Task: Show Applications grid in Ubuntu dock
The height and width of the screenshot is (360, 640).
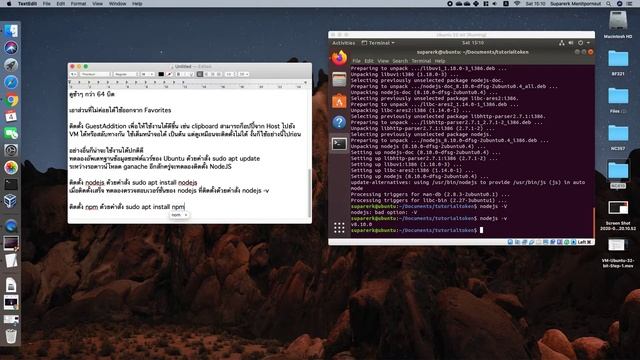Action: point(339,228)
